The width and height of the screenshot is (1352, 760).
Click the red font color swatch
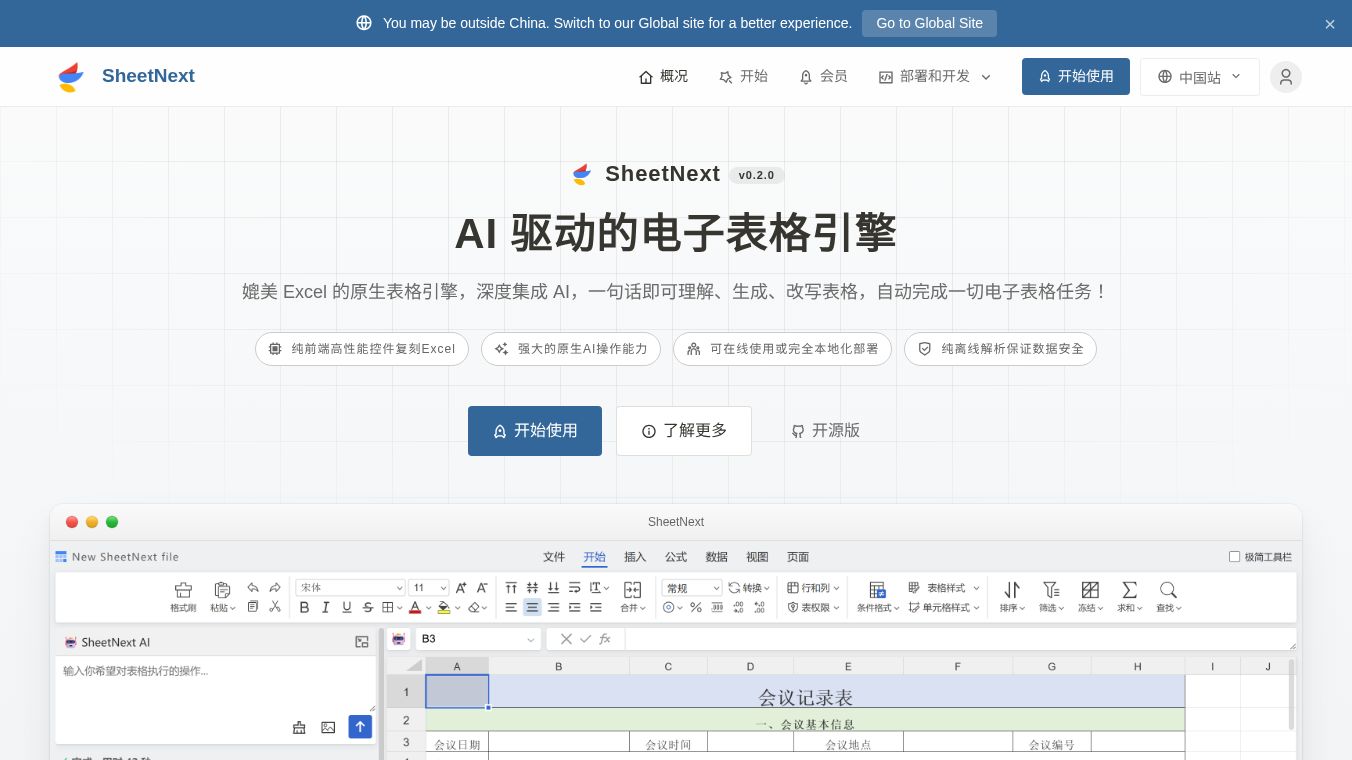point(414,607)
